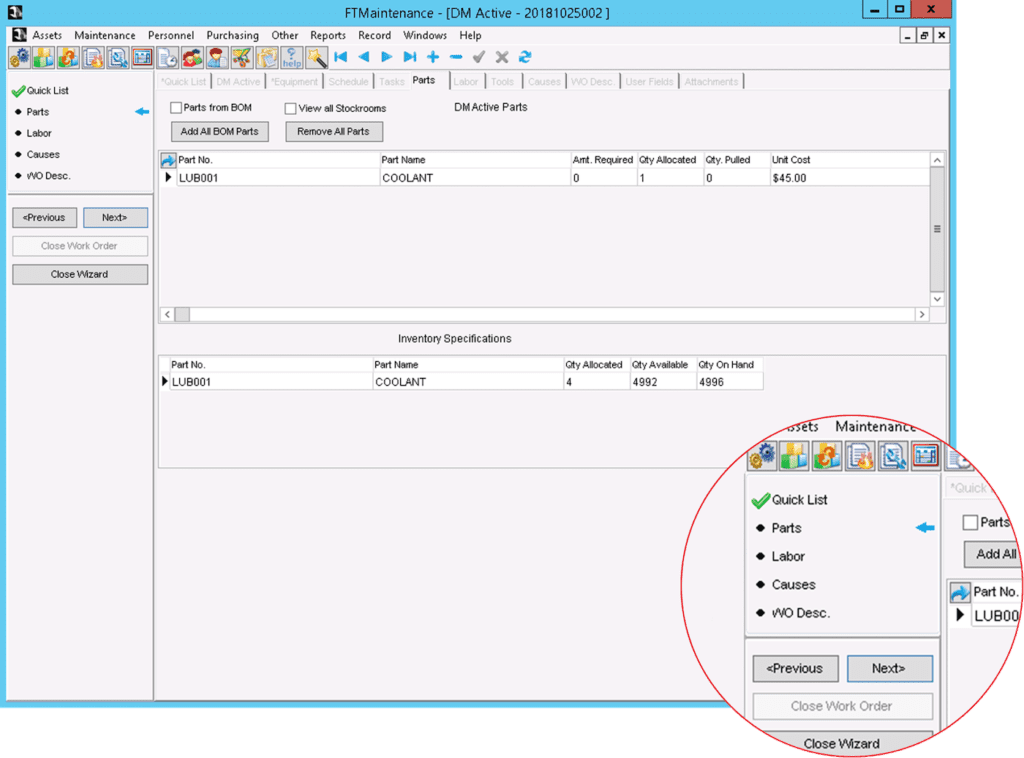Open the help question mark icon
The image size is (1024, 758).
click(291, 57)
